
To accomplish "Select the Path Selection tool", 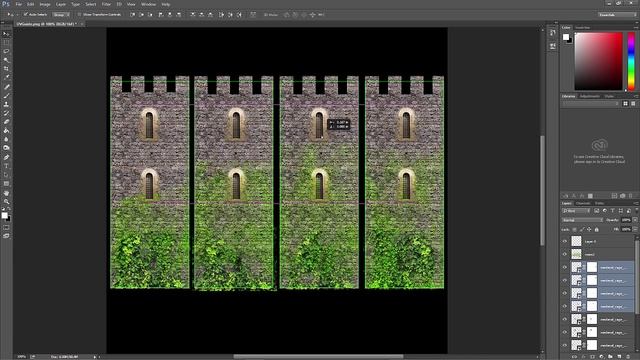I will click(6, 175).
